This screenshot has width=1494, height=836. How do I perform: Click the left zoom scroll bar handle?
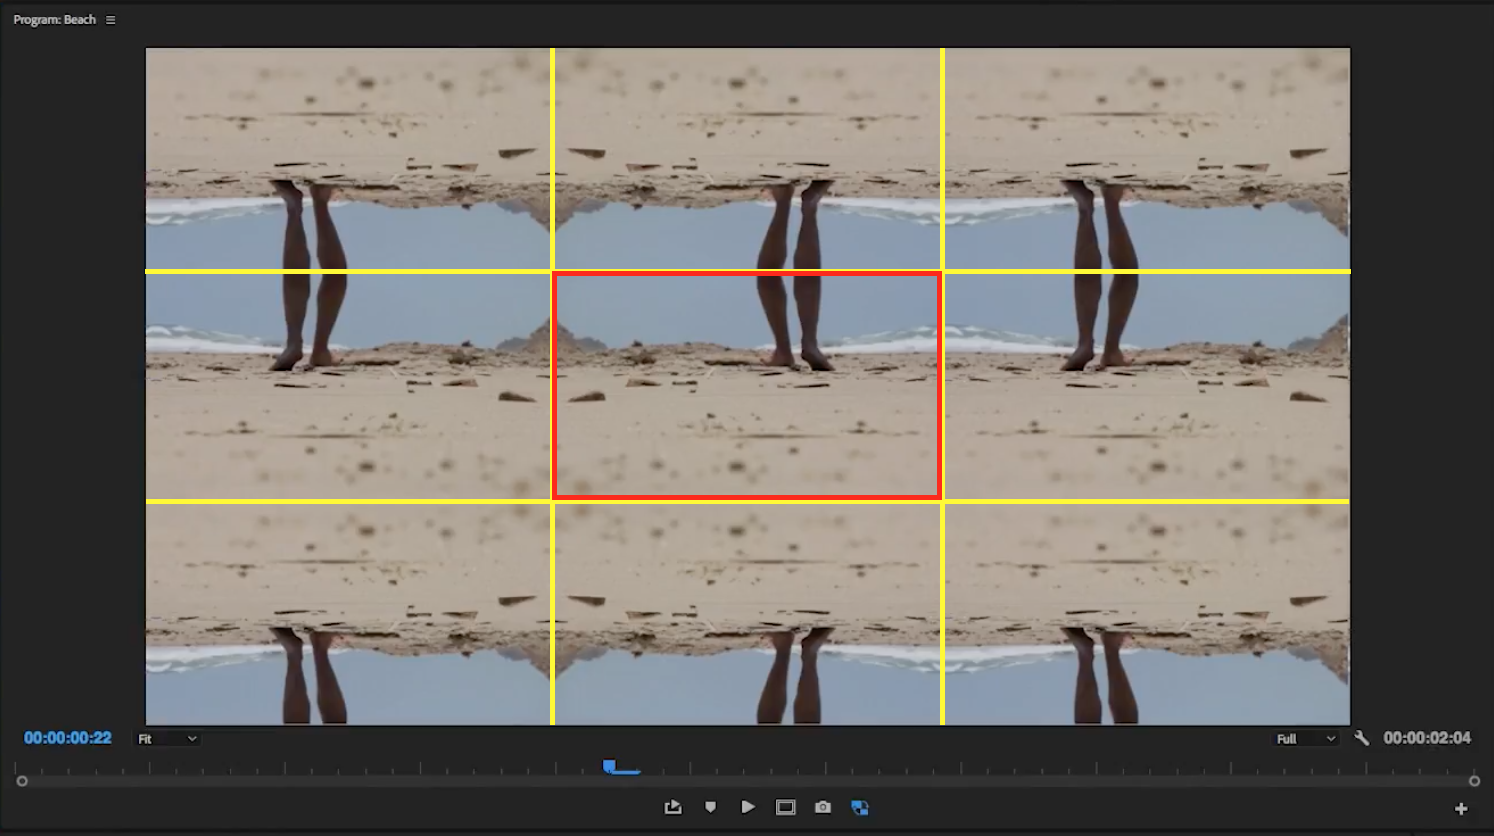tap(22, 781)
